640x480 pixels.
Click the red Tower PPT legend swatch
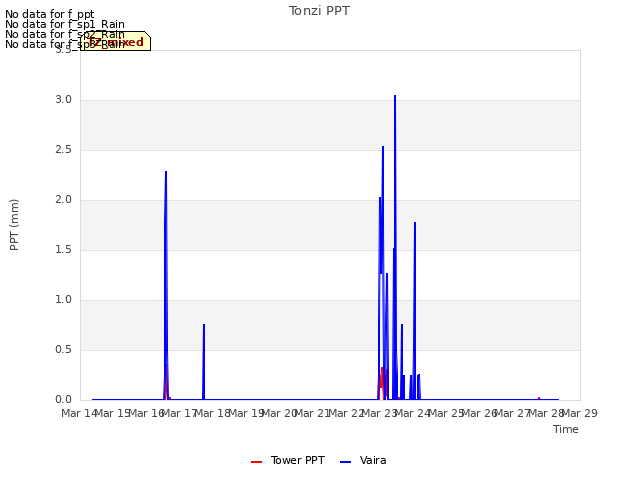tap(256, 462)
